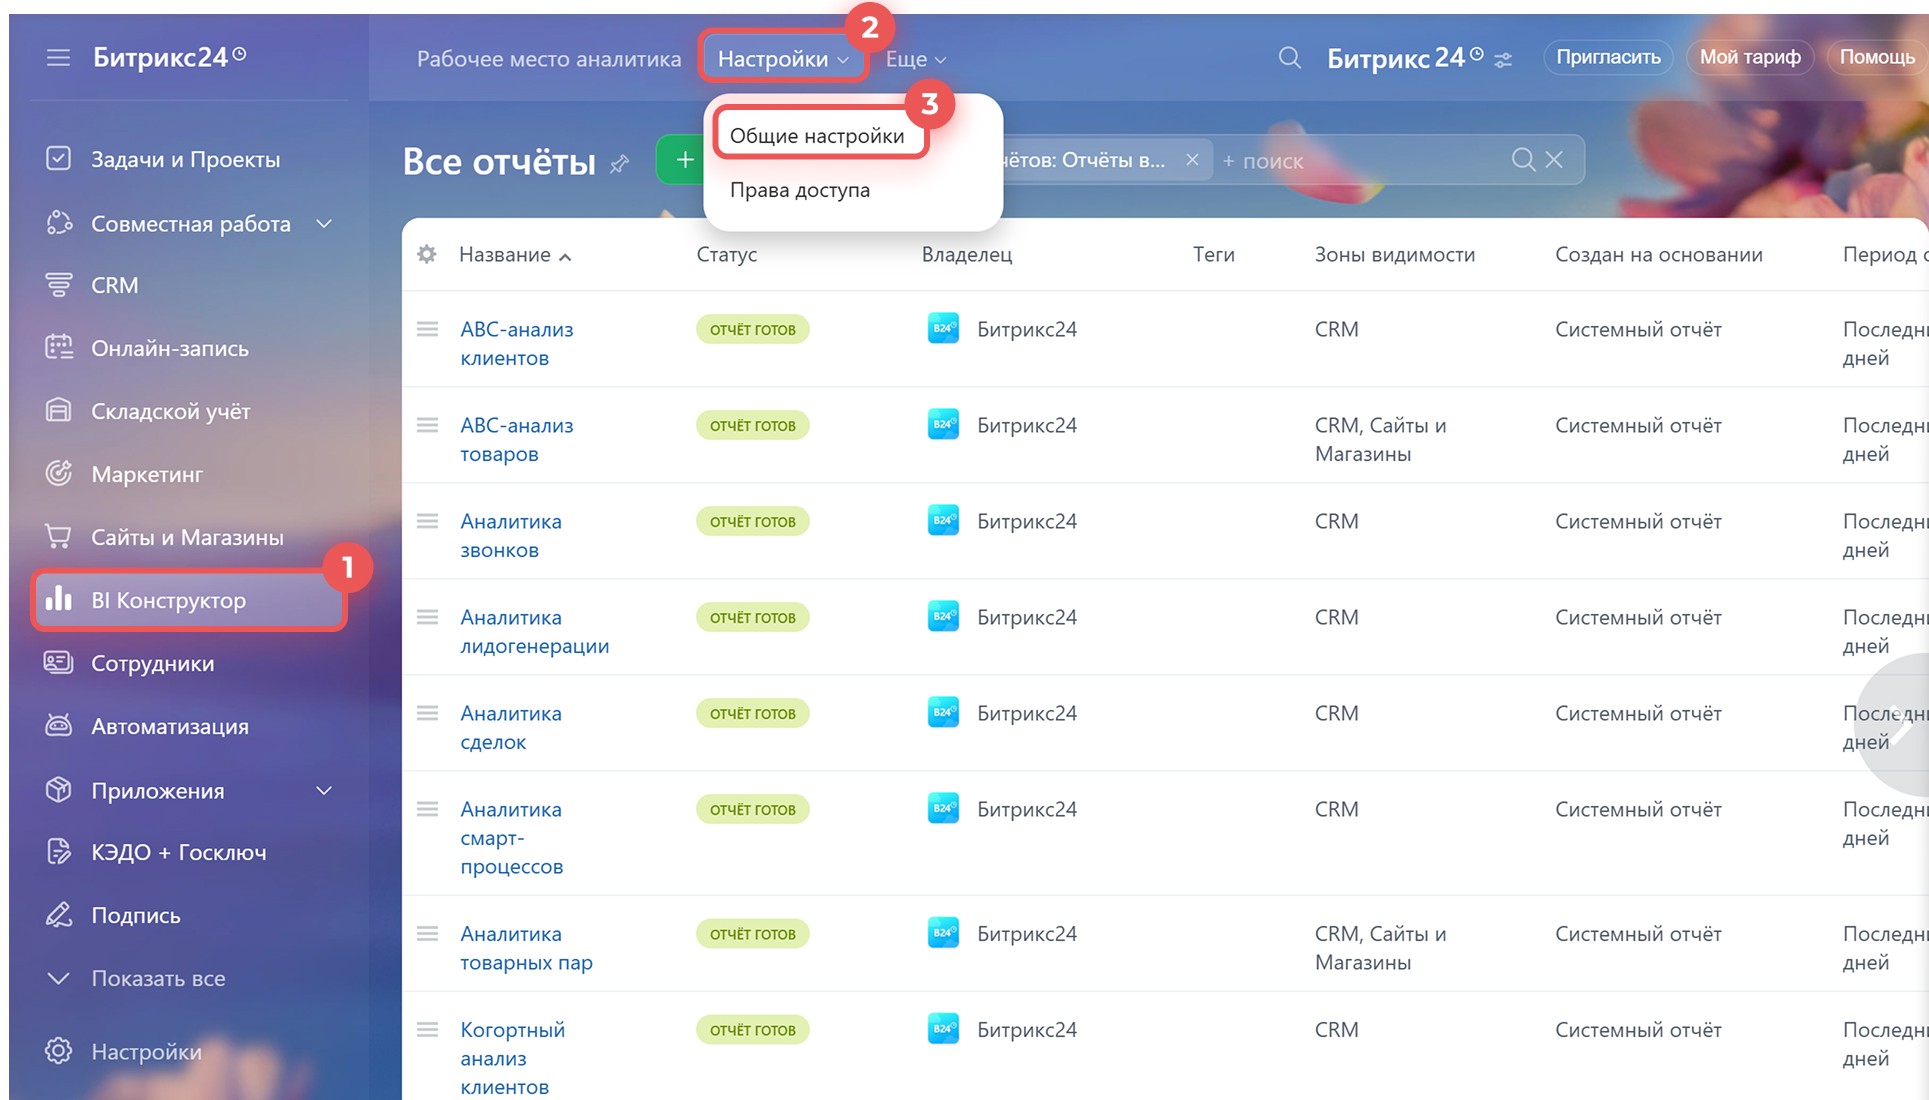Open the ABC-анализ товаров report
Viewport: 1929px width, 1100px height.
(x=517, y=439)
